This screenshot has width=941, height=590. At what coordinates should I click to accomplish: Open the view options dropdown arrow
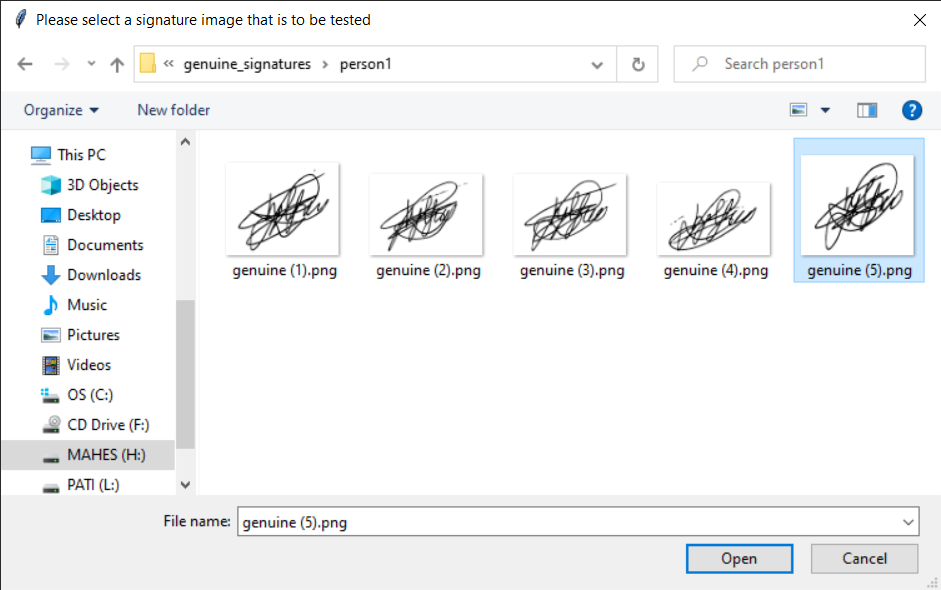point(825,110)
